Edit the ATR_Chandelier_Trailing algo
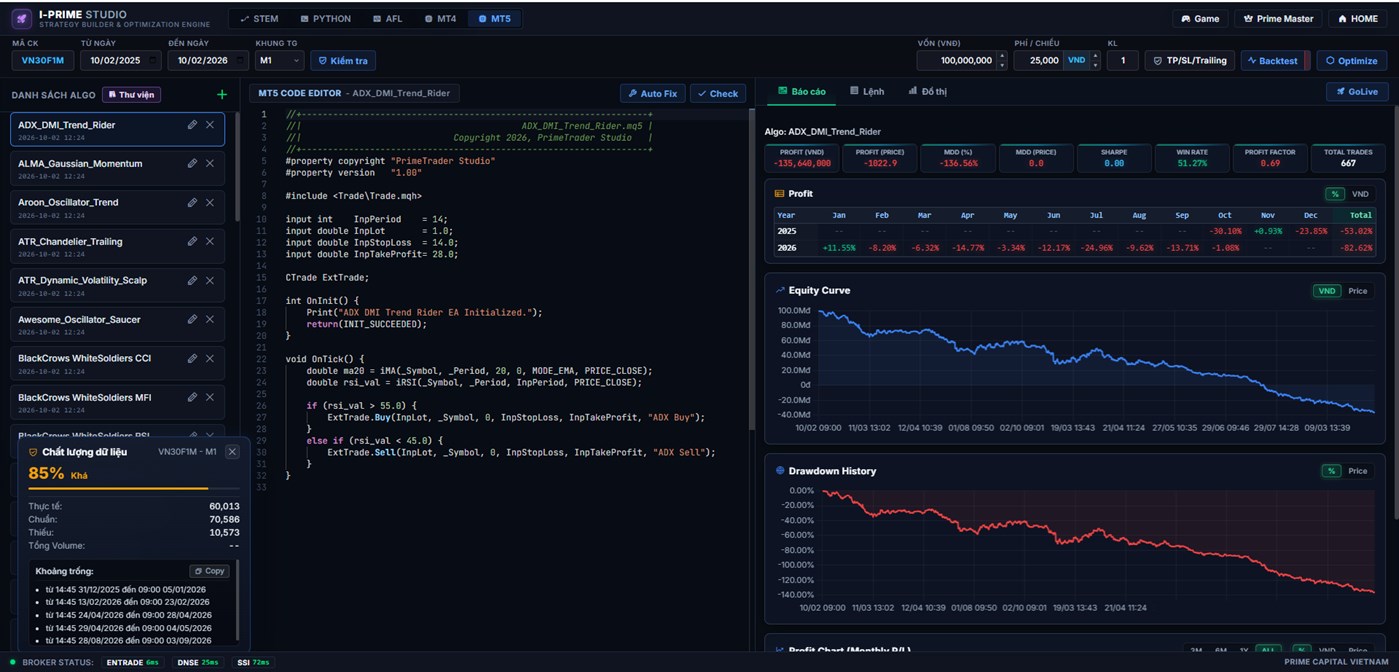The image size is (1399, 672). coord(192,242)
